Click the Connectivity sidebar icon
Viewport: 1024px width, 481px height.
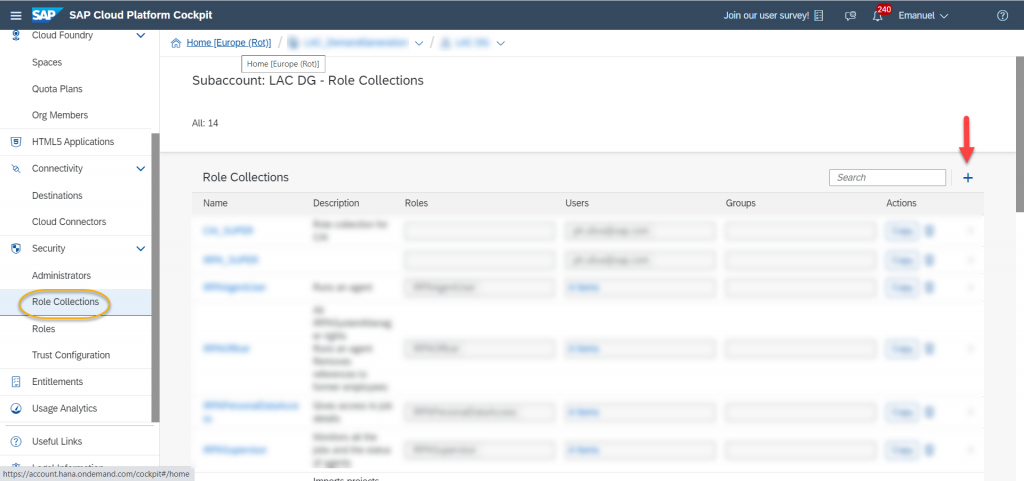click(17, 168)
